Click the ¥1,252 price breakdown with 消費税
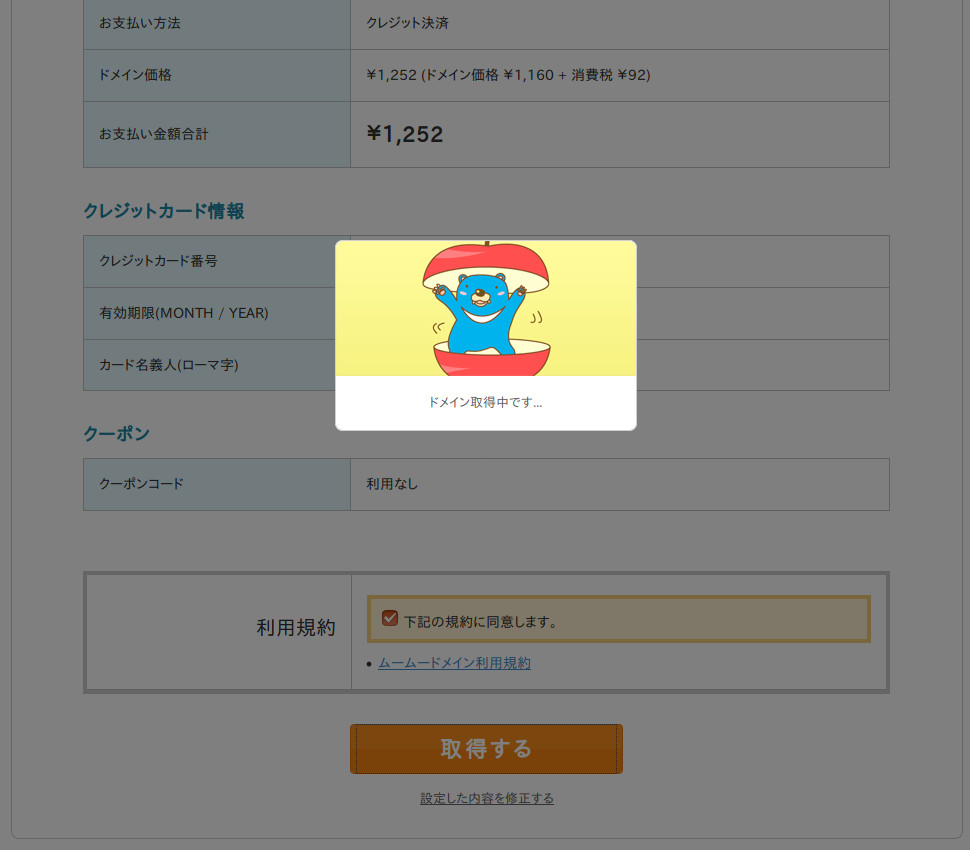 coord(508,75)
